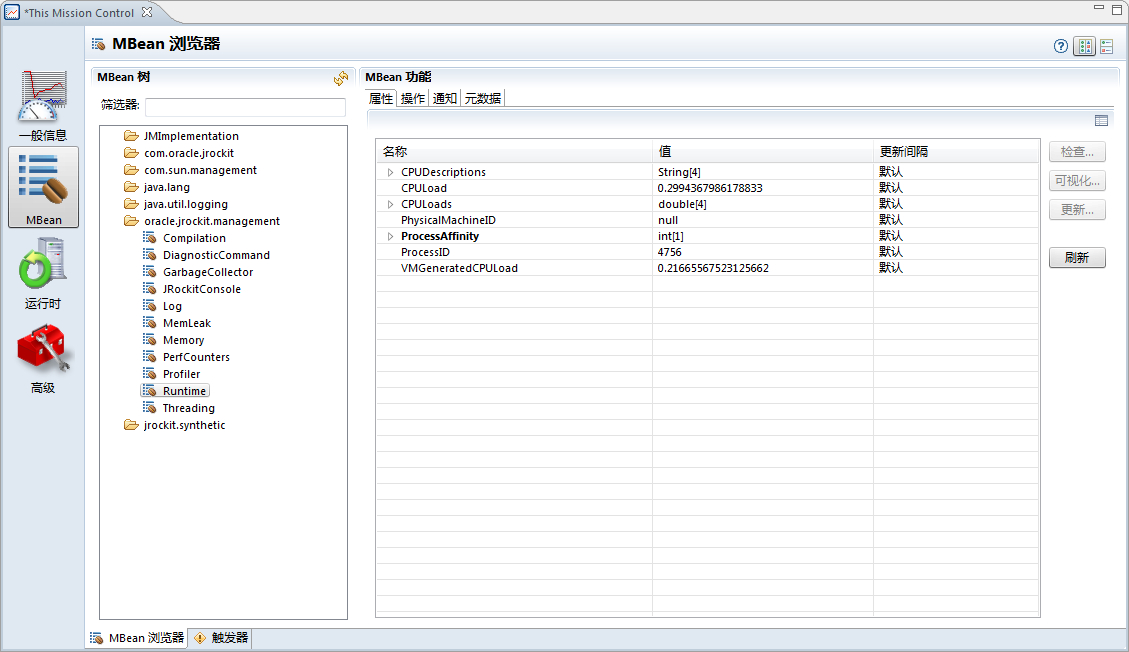1129x652 pixels.
Task: Open the 一般信息 overview tab group
Action: (x=43, y=104)
